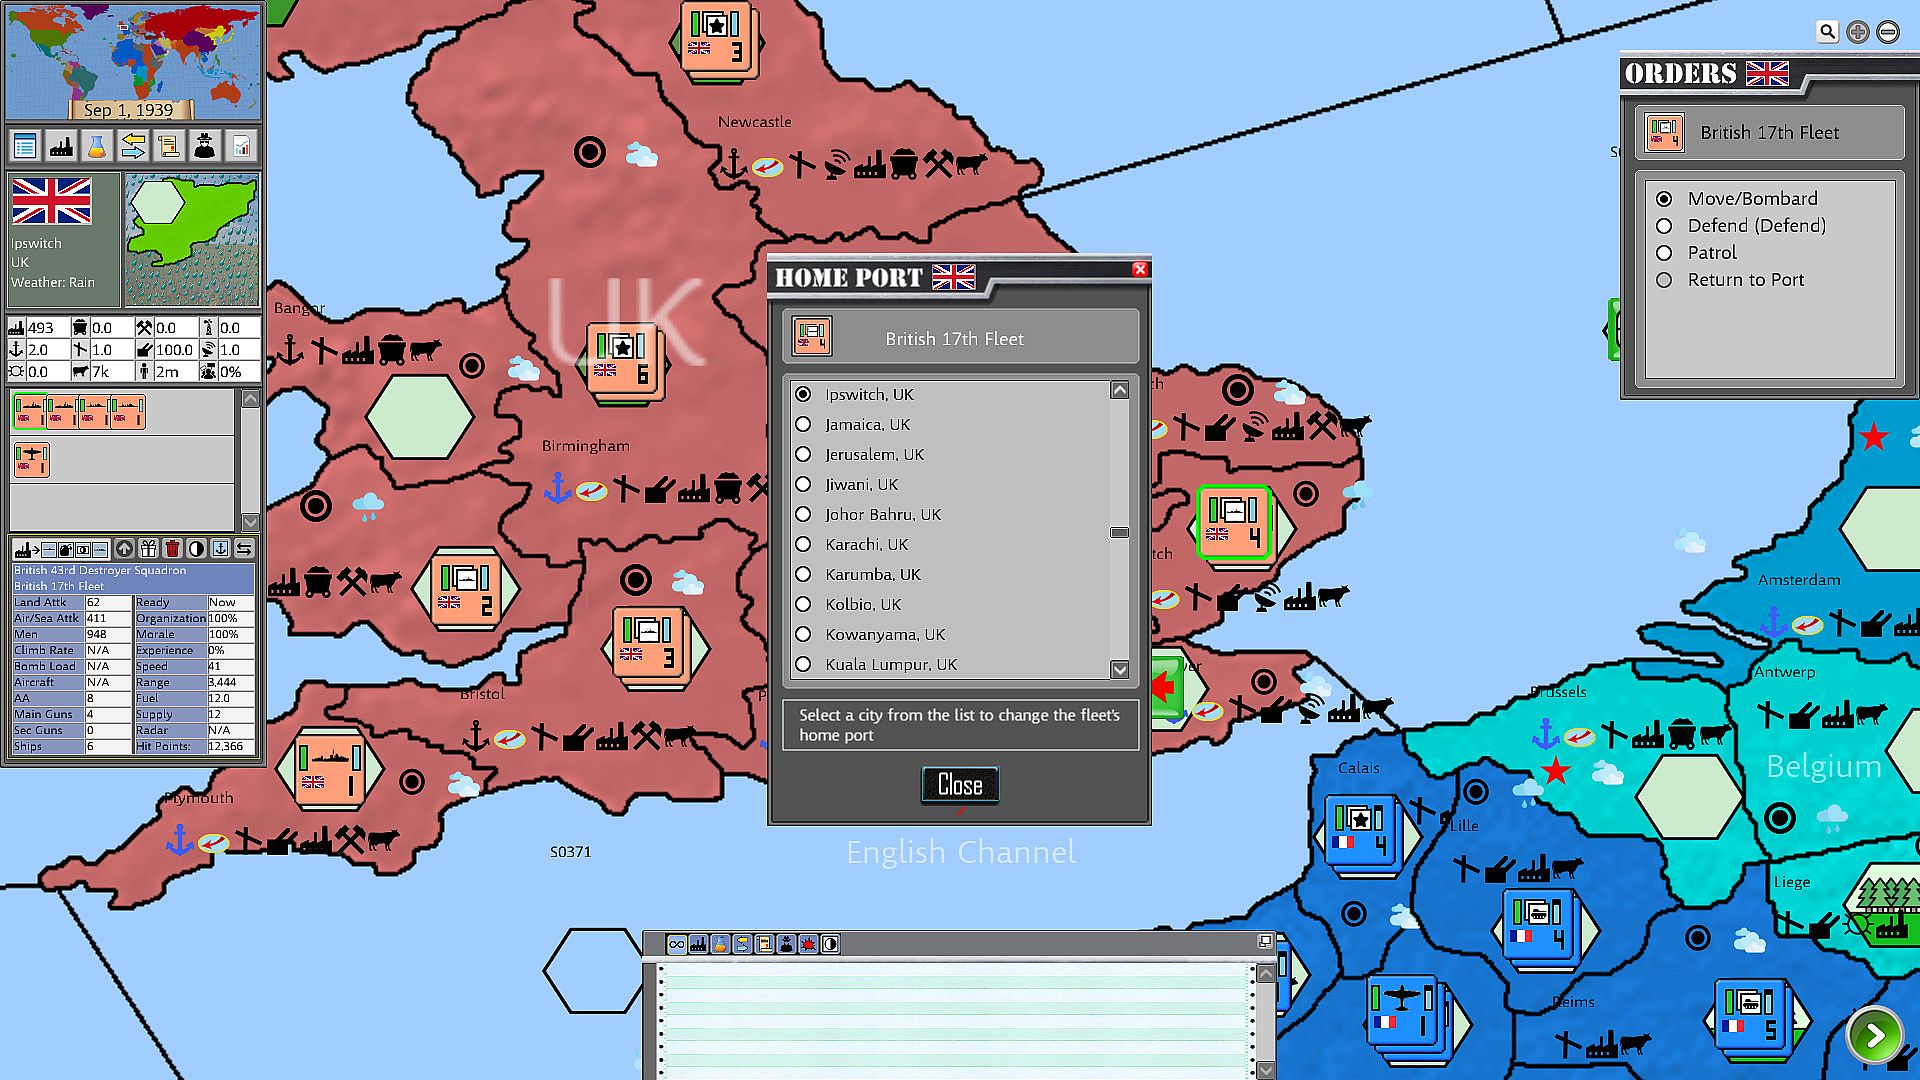
Task: Click the Close button in Home Port
Action: 959,785
